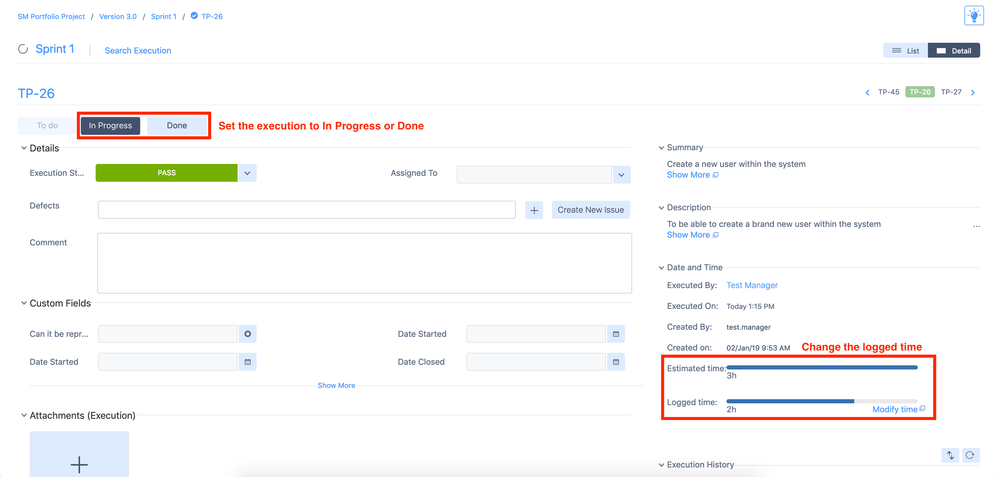
Task: Collapse Attachments (Execution) section
Action: tap(24, 416)
